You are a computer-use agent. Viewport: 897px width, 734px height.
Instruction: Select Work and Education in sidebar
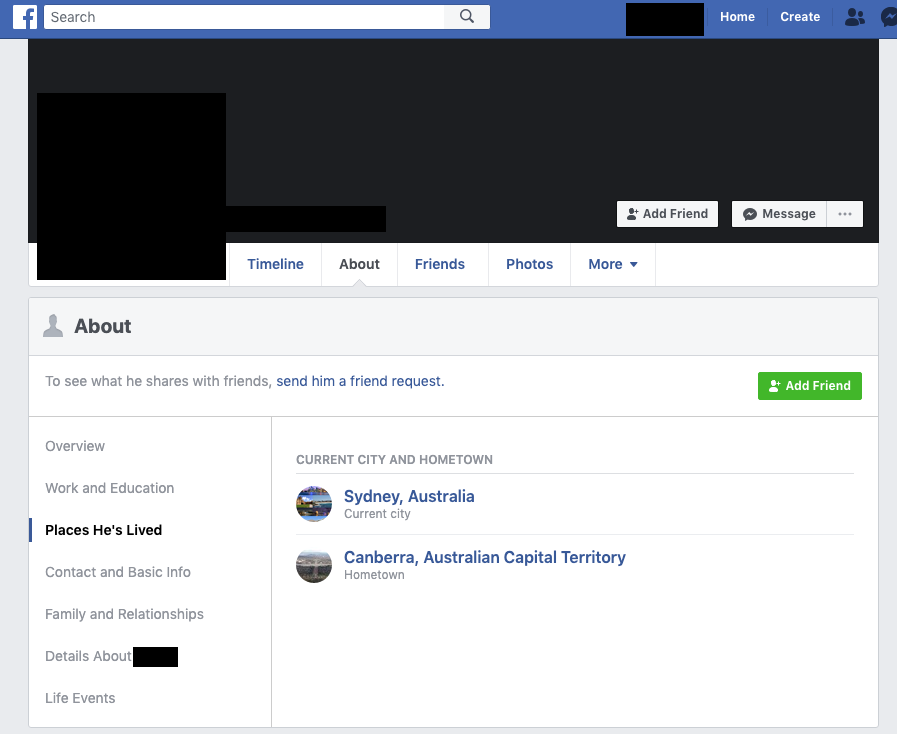[110, 488]
